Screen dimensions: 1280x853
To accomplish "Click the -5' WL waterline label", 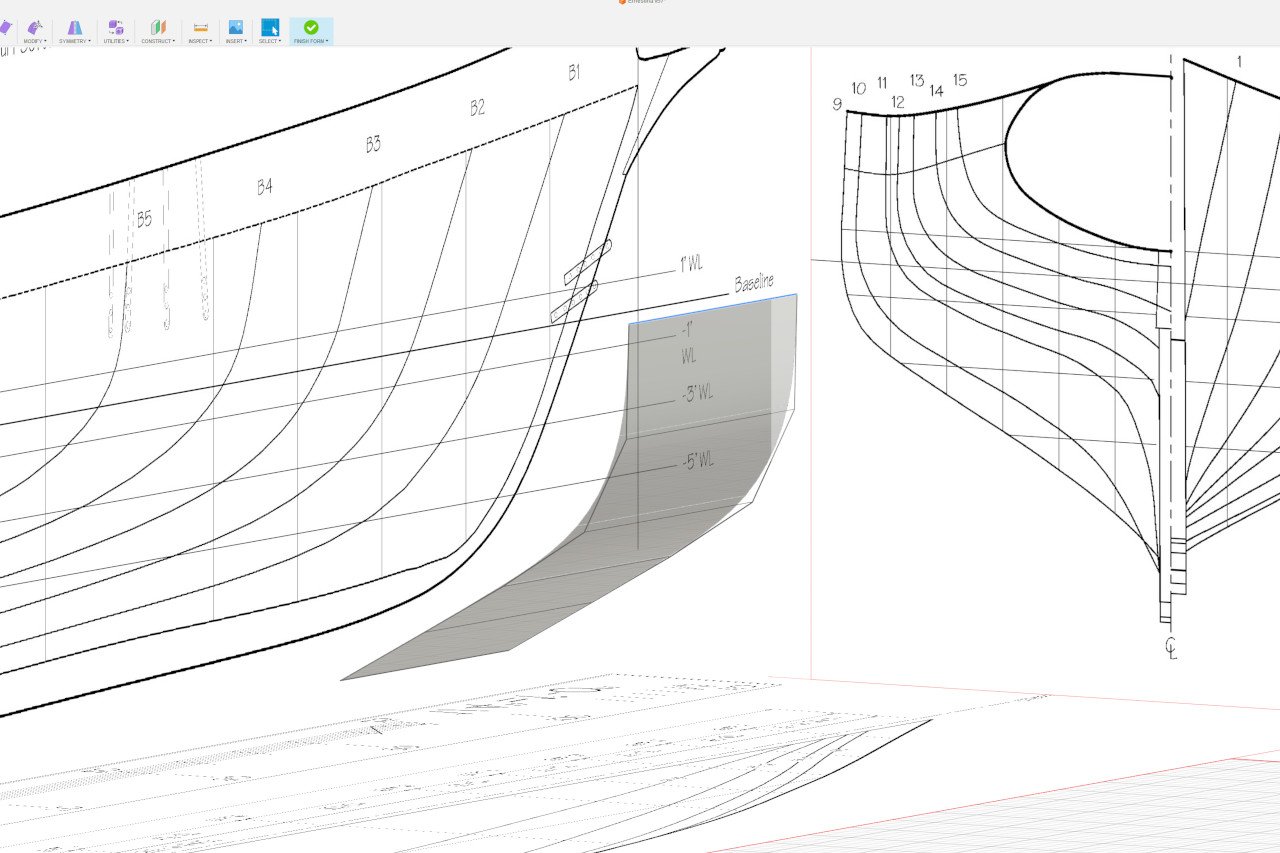I will (x=697, y=462).
